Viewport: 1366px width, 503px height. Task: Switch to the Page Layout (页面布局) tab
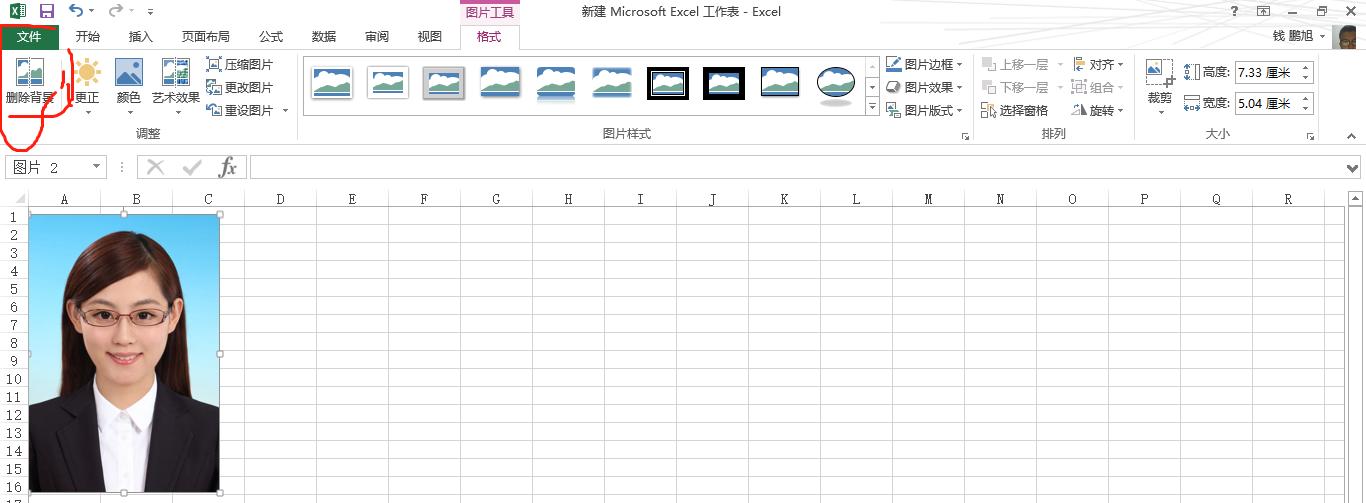point(206,37)
